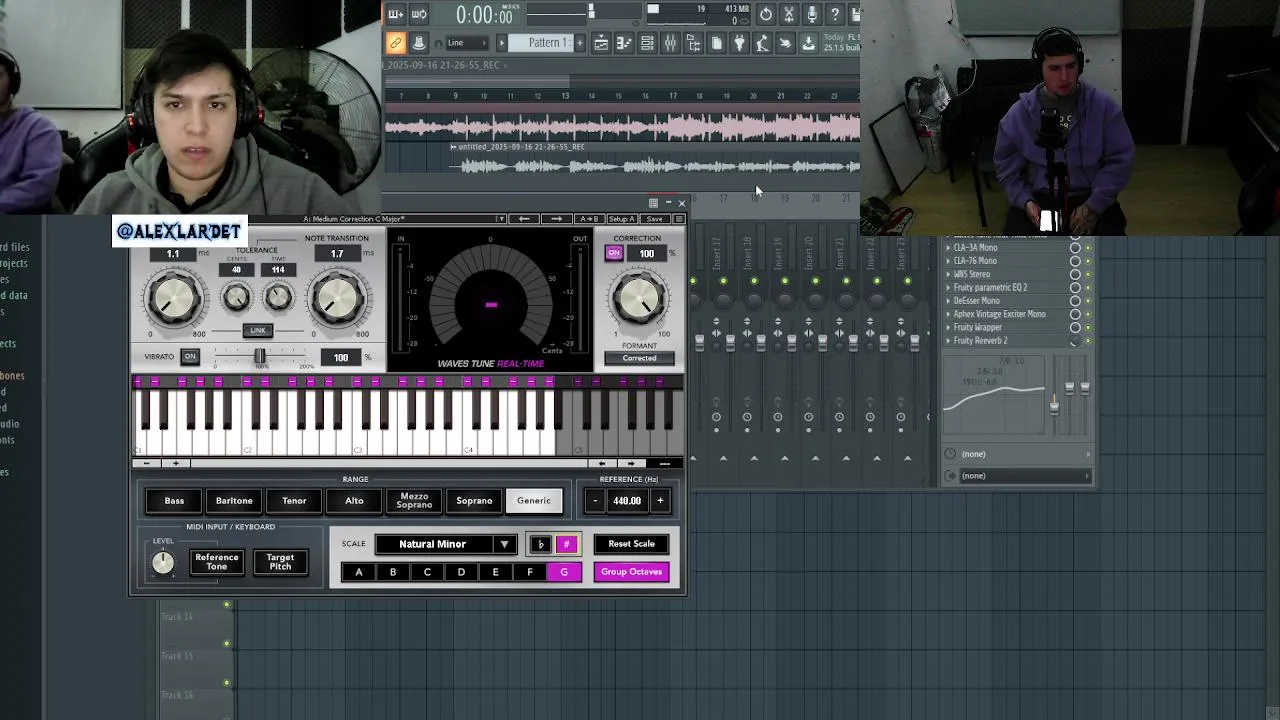Toggle DeEsser Mono effect enable
This screenshot has height=720, width=1280.
pyautogui.click(x=1088, y=300)
